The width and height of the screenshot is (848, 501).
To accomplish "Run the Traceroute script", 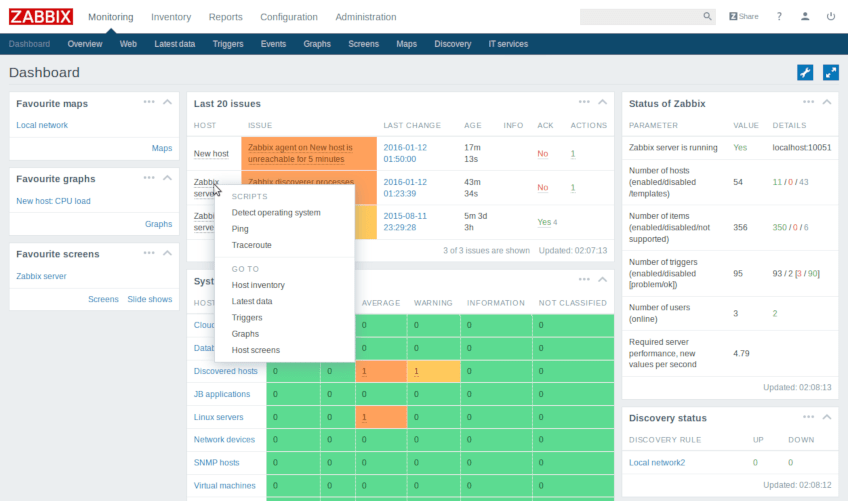I will (x=251, y=245).
